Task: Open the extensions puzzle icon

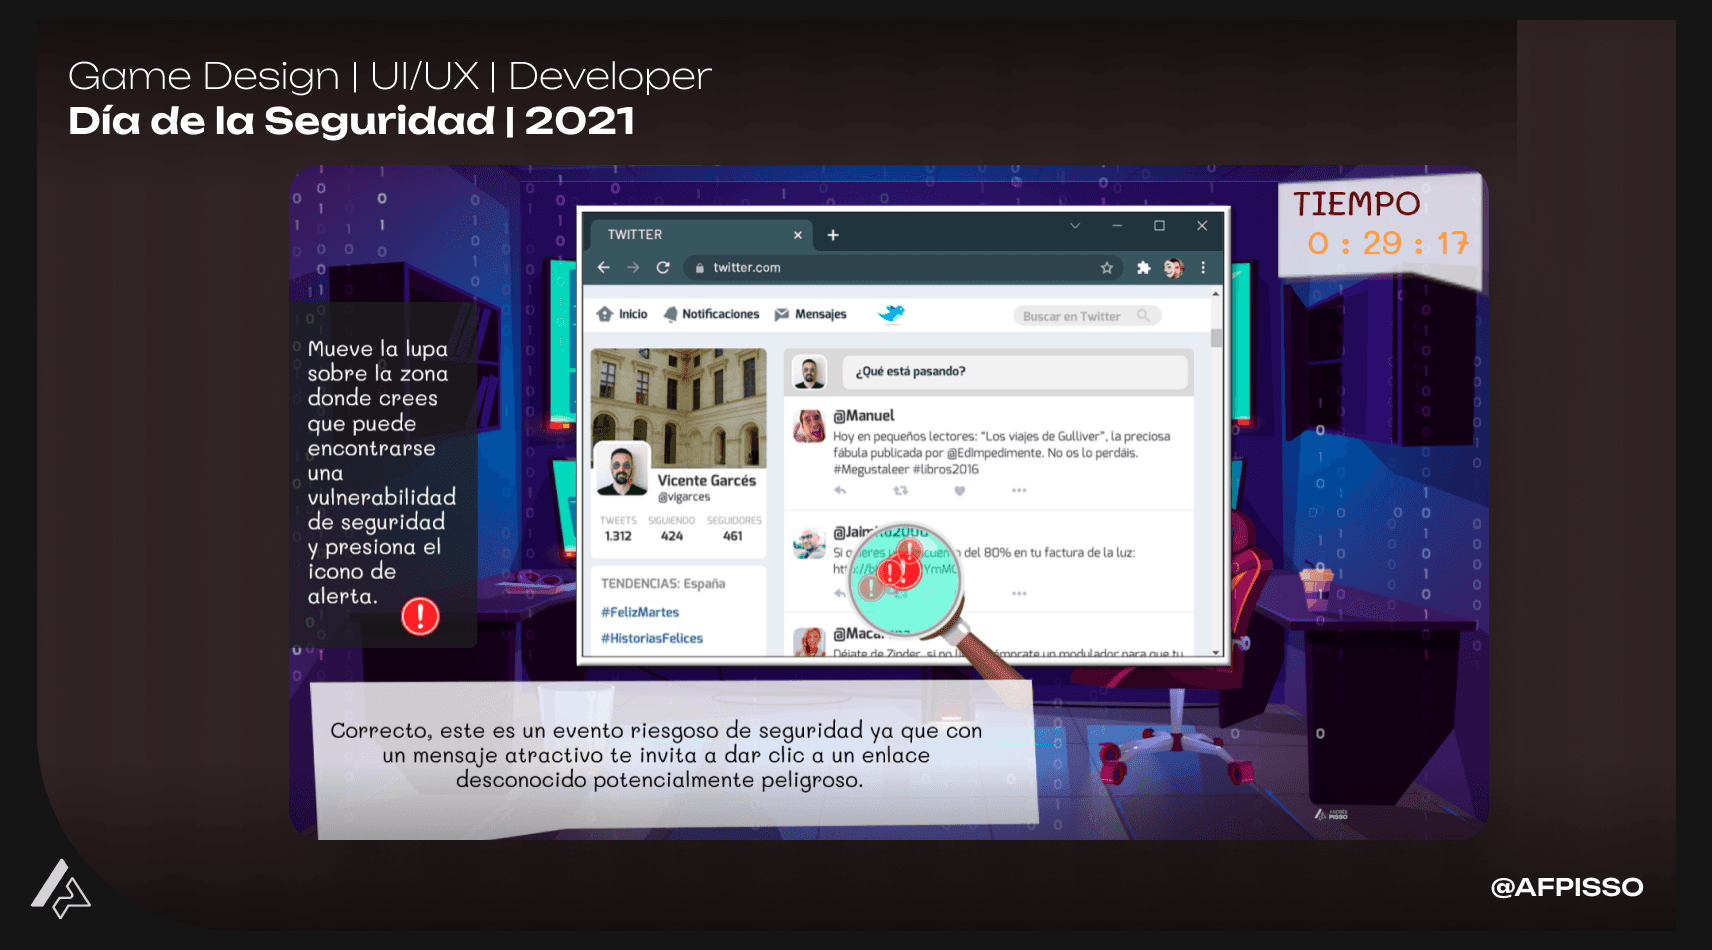Action: pos(1143,268)
